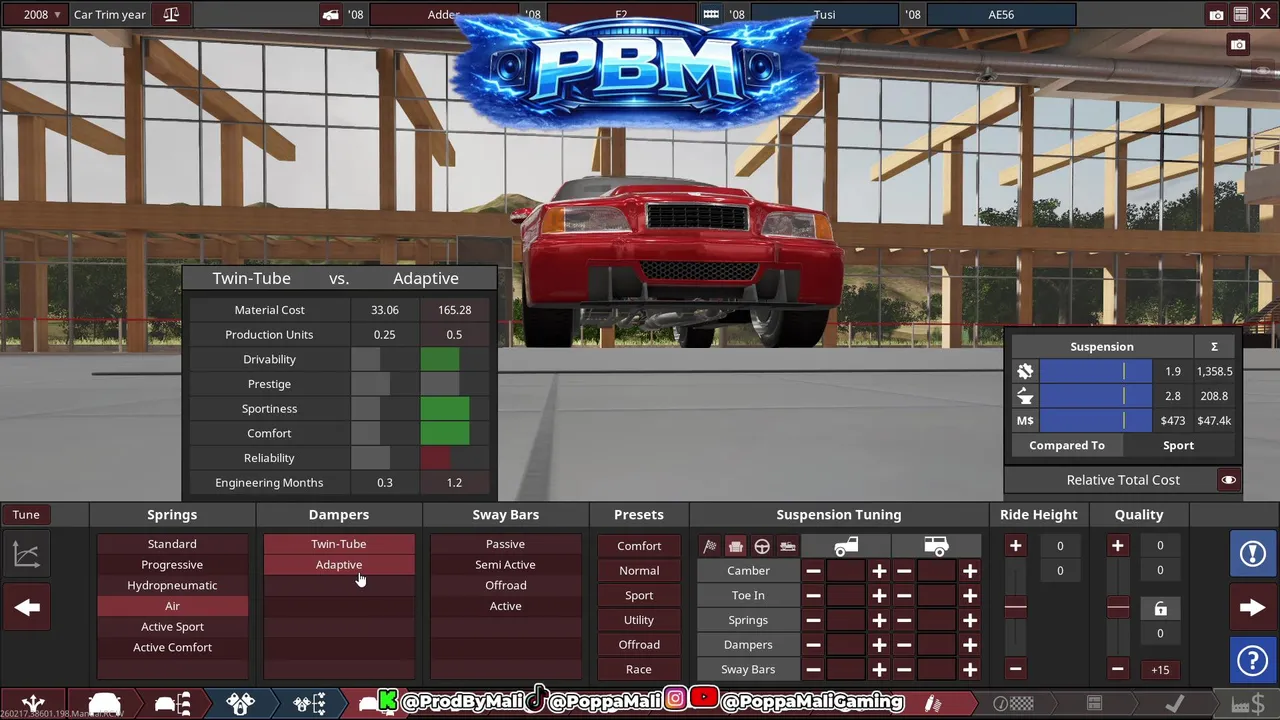Increase front Dampers with plus
The height and width of the screenshot is (720, 1280).
[x=879, y=645]
